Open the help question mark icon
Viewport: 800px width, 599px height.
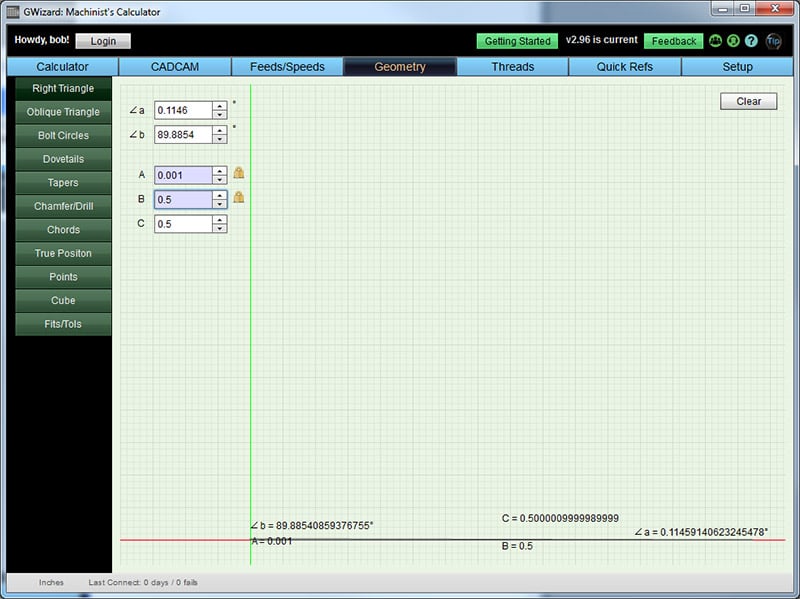[750, 41]
